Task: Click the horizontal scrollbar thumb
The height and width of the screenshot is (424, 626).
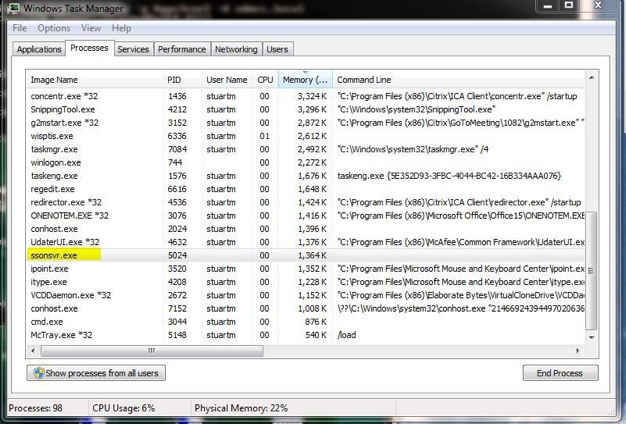Action: point(152,351)
